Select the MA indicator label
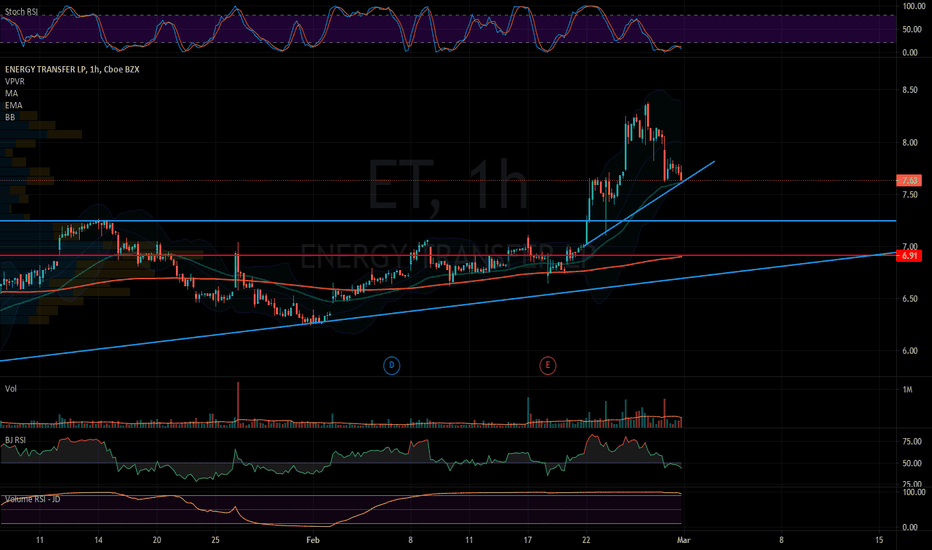 pos(11,93)
